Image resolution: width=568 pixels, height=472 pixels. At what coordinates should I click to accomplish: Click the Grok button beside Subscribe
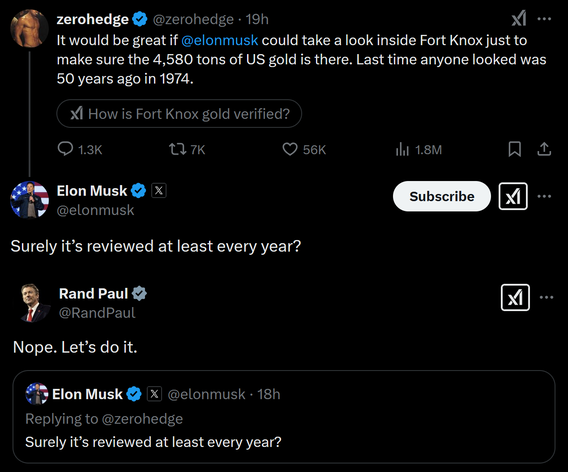click(513, 196)
